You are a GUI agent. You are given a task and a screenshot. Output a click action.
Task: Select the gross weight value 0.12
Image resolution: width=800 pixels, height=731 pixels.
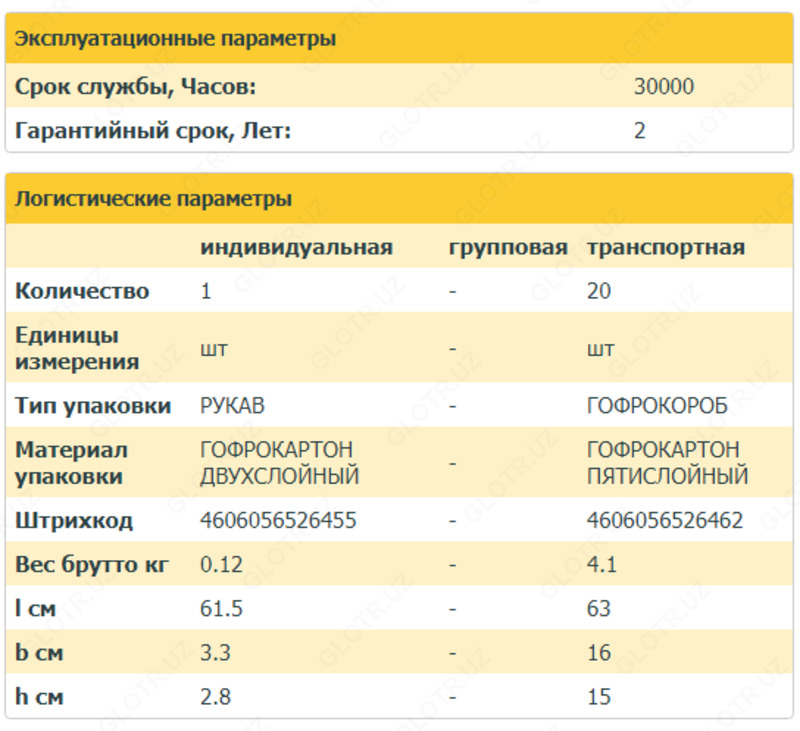click(x=221, y=565)
